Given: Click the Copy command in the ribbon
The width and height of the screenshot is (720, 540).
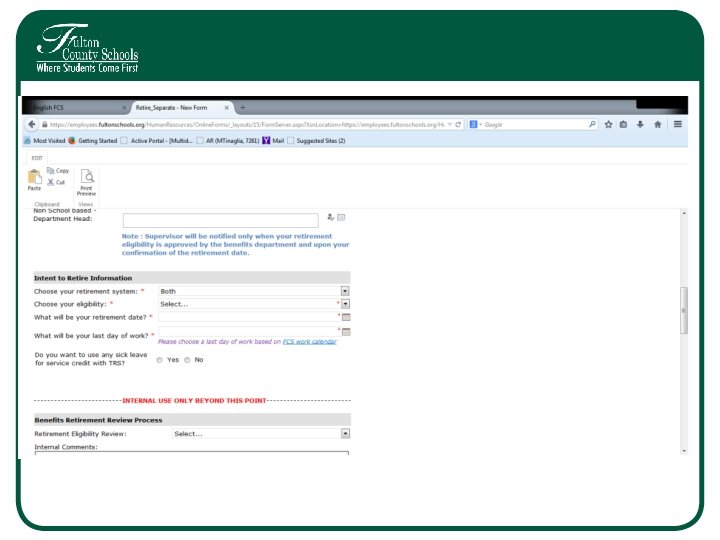Looking at the screenshot, I should [58, 171].
